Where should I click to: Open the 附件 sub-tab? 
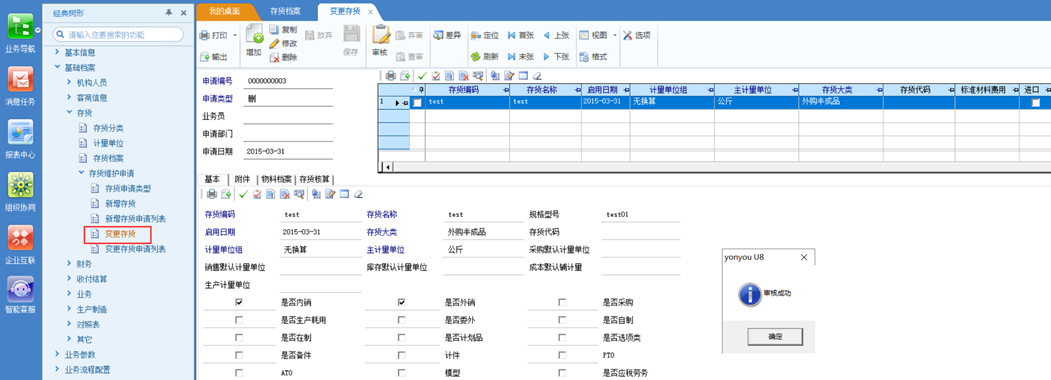coord(242,179)
